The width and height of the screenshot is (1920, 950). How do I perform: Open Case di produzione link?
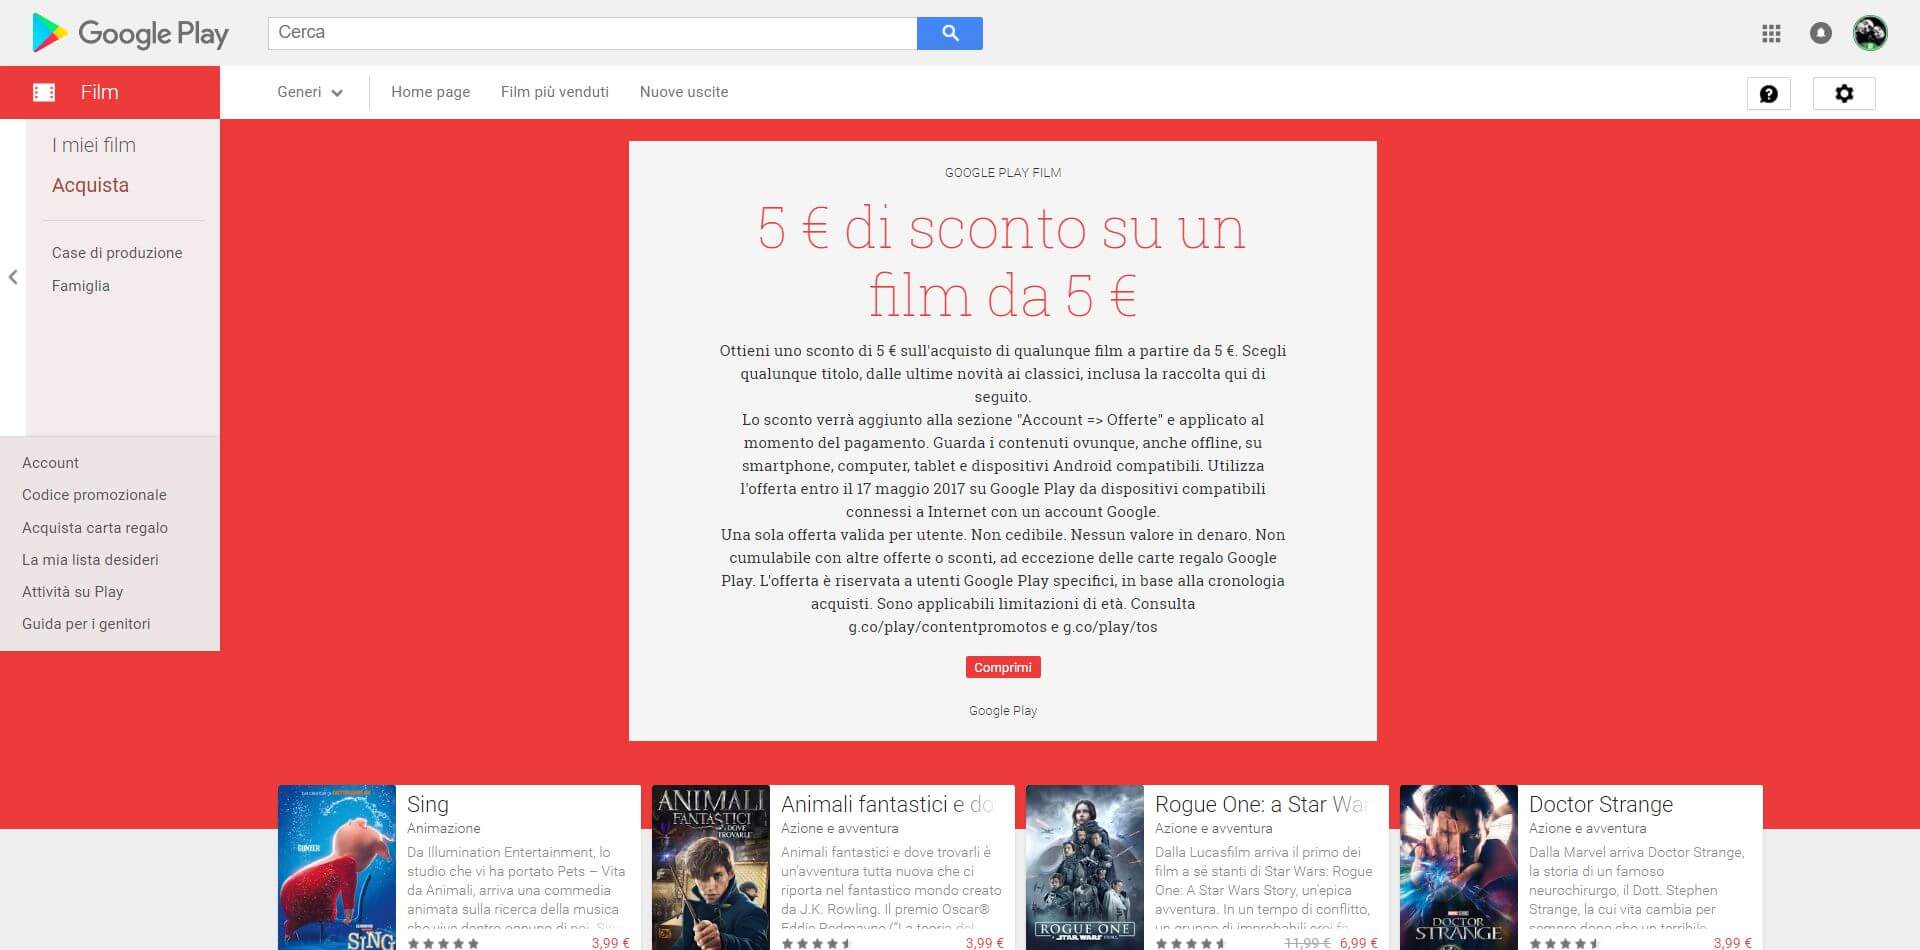point(117,253)
